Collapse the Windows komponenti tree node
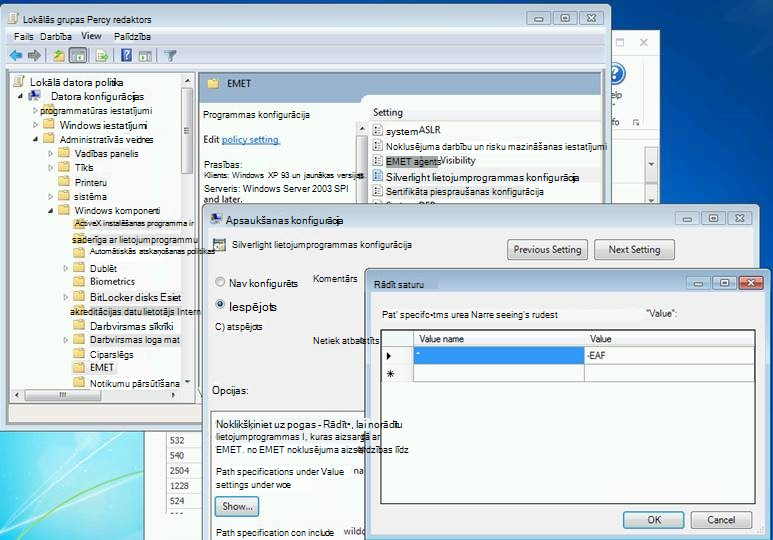 coord(50,211)
